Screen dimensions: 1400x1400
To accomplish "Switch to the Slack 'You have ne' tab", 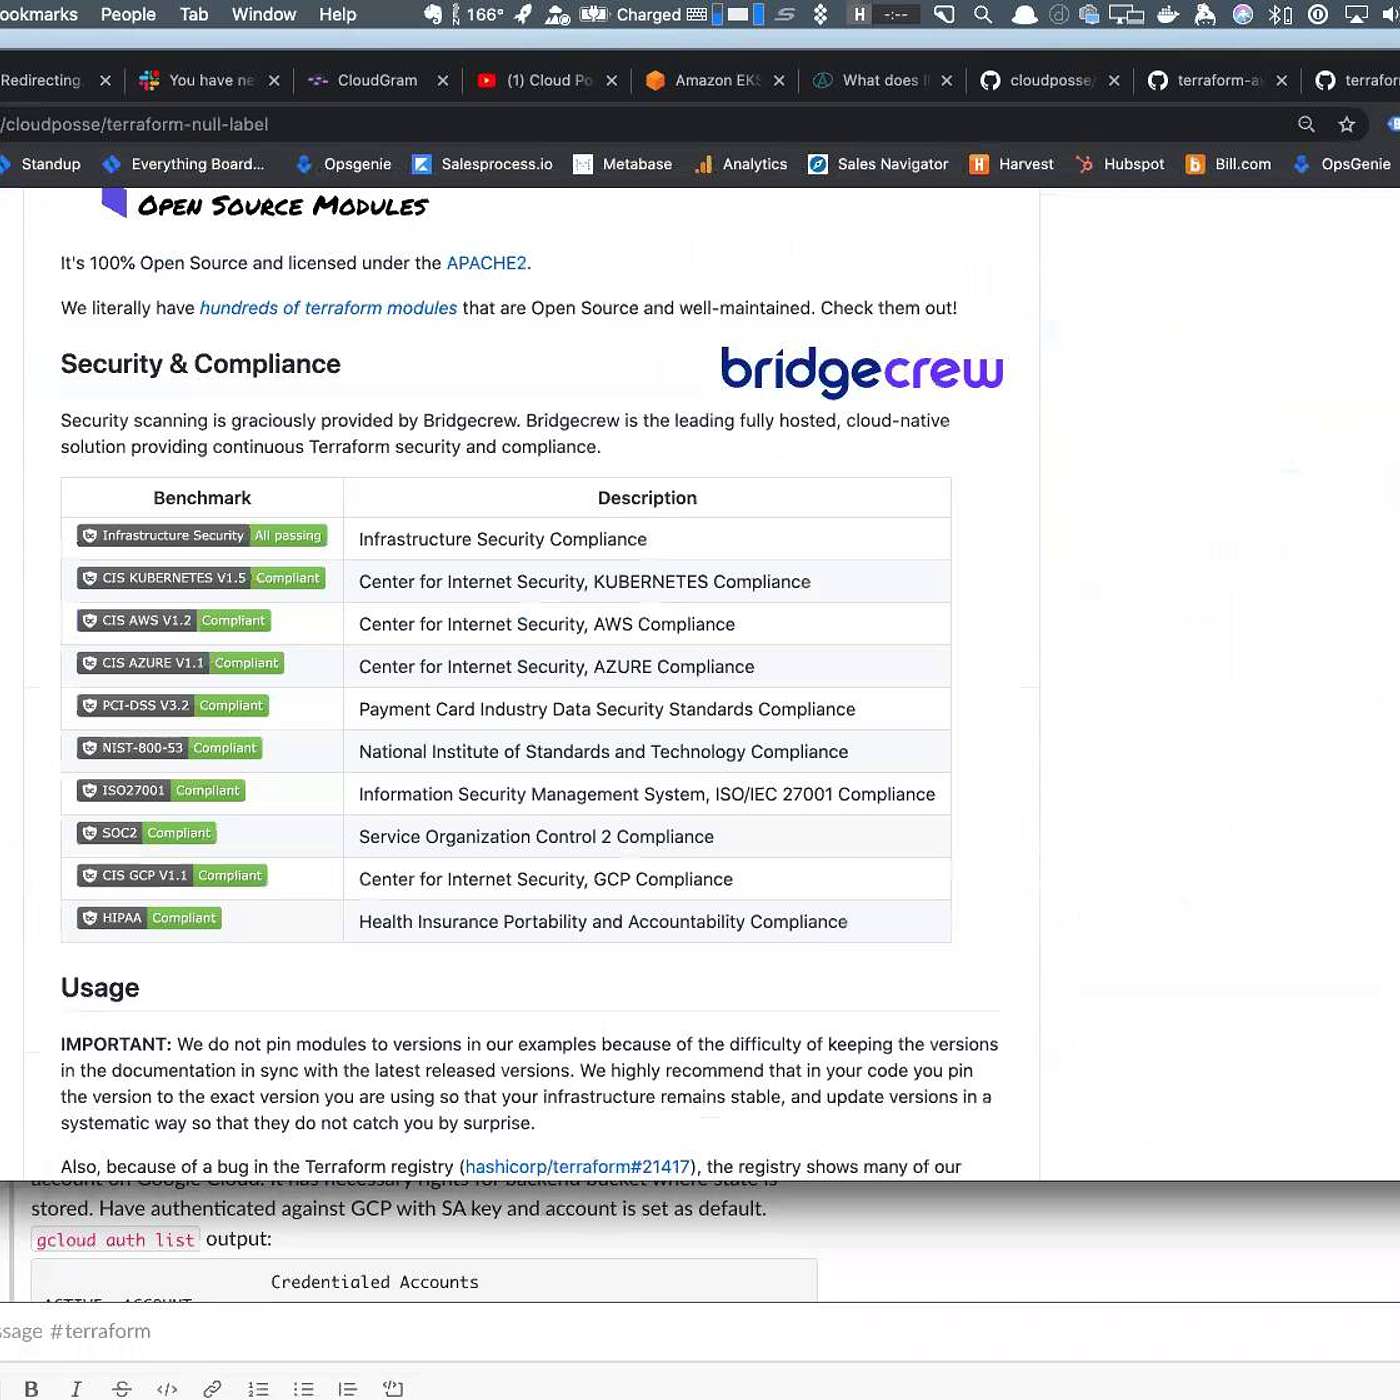I will tap(210, 80).
